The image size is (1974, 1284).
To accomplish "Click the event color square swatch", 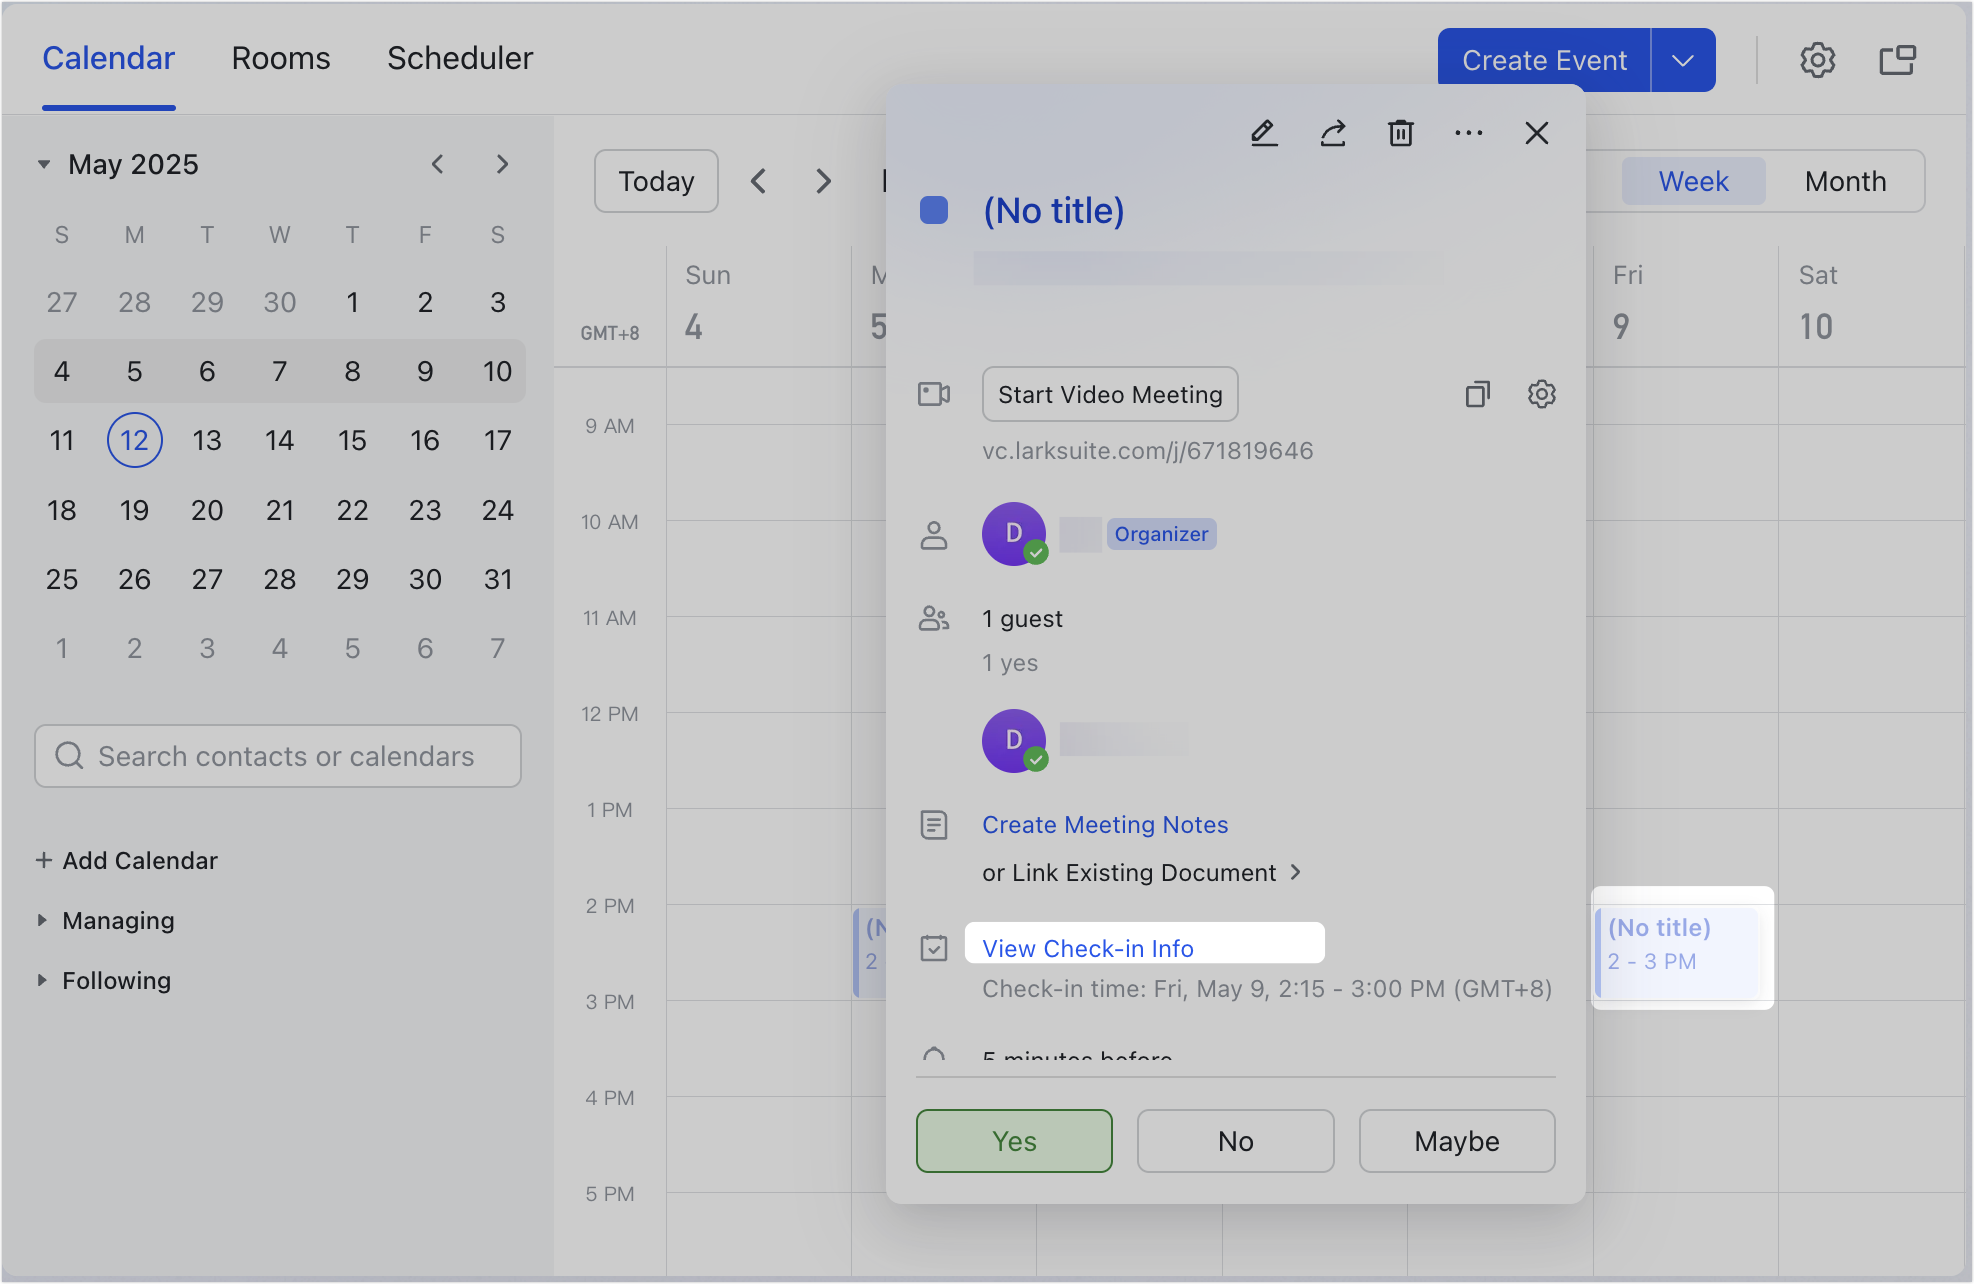I will [x=934, y=210].
